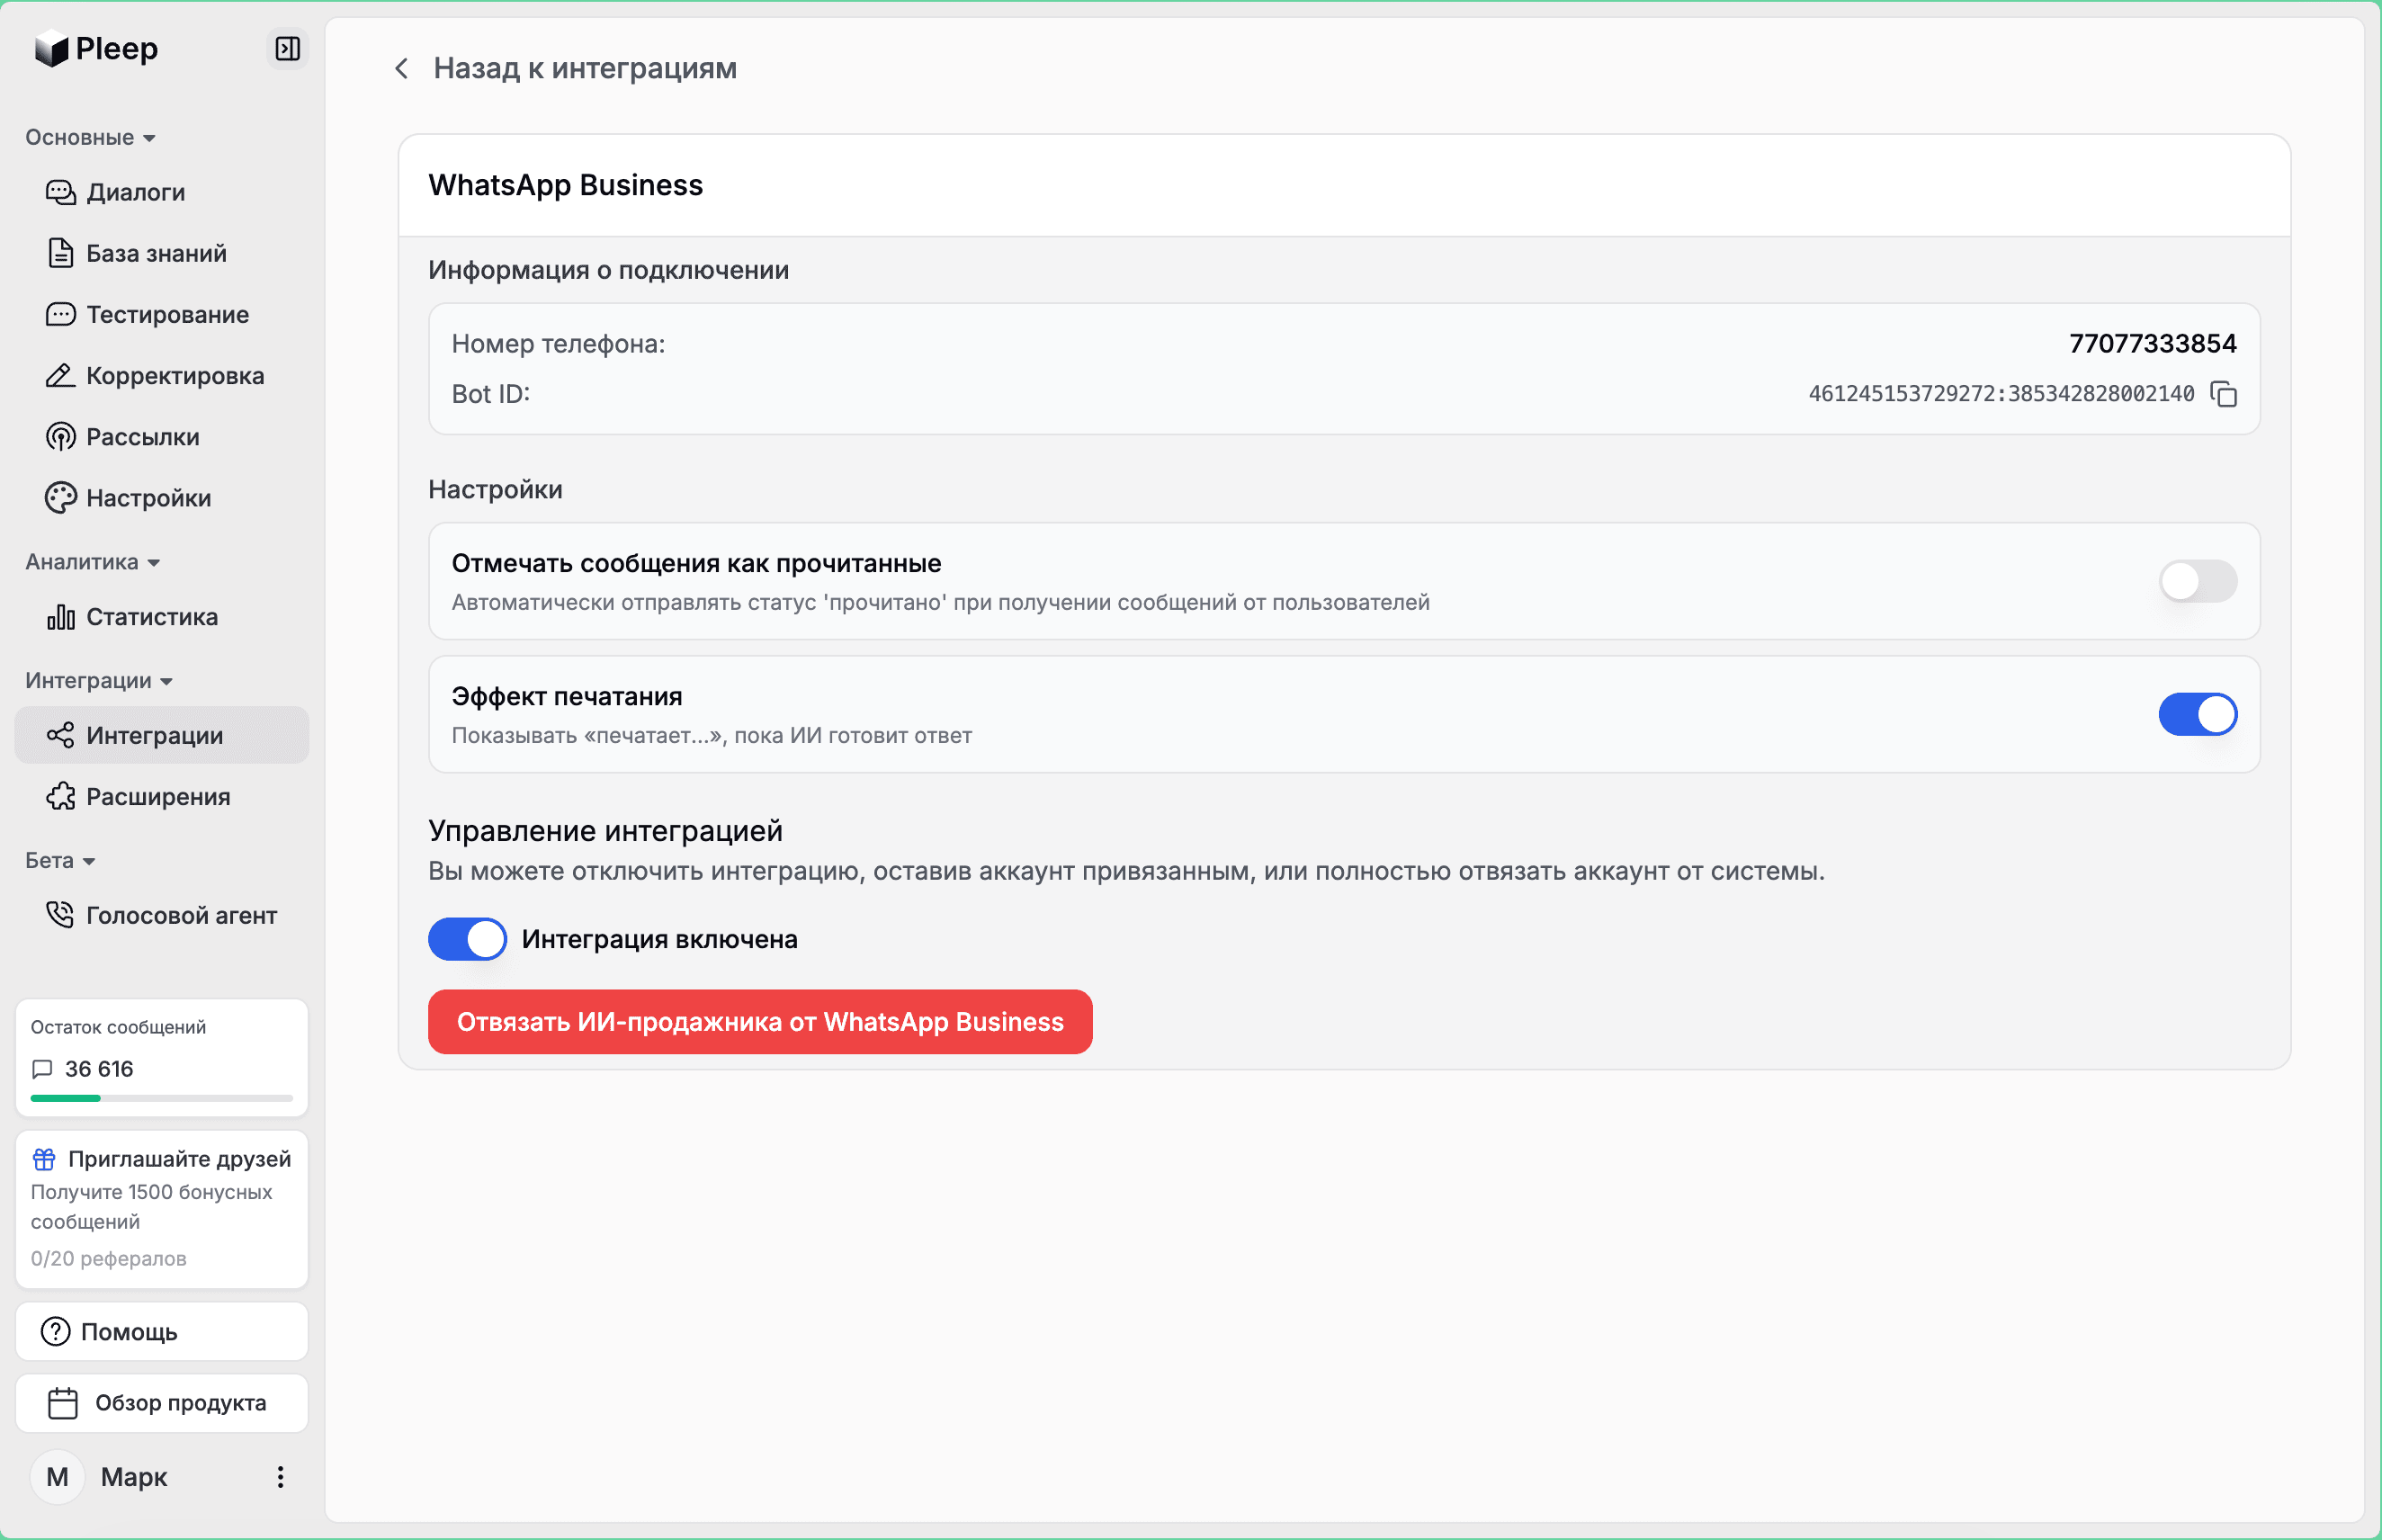Click the Диалоги chat bubbles icon

[x=60, y=192]
